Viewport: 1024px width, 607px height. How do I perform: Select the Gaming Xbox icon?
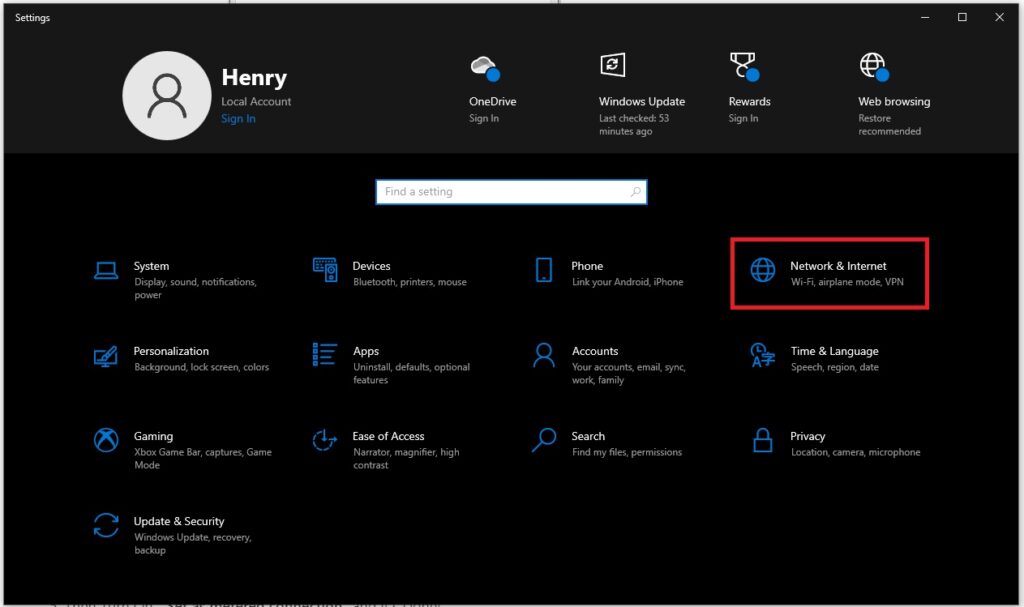pyautogui.click(x=106, y=440)
